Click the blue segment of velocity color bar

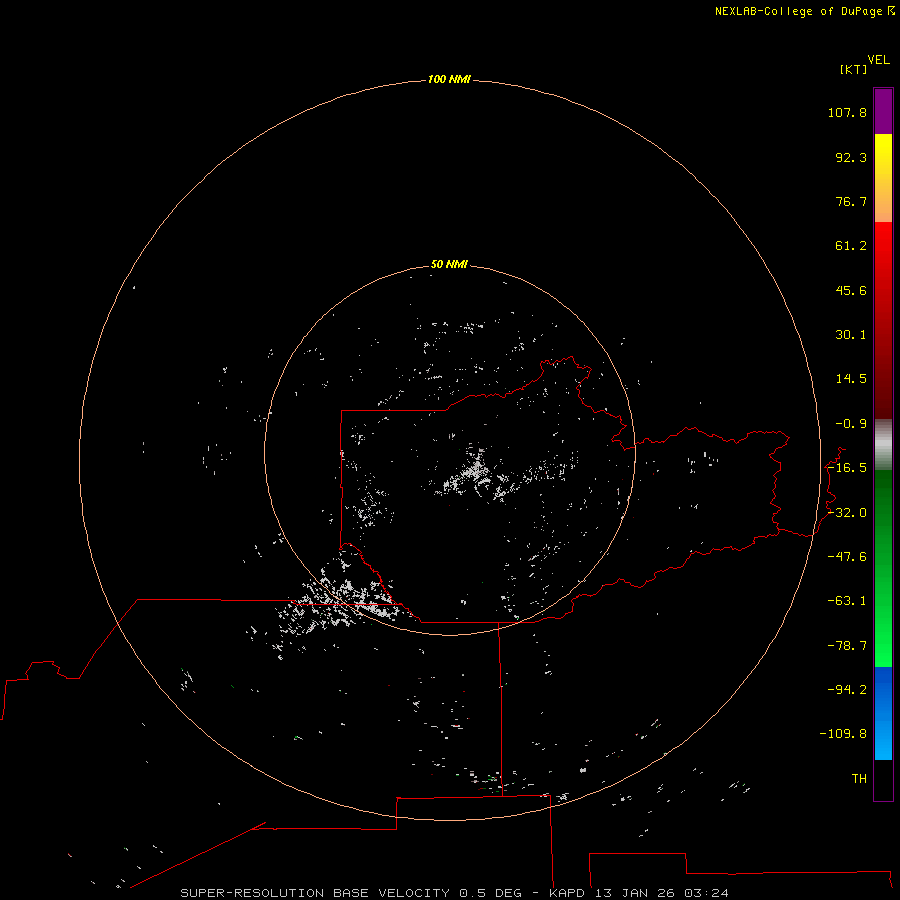883,713
